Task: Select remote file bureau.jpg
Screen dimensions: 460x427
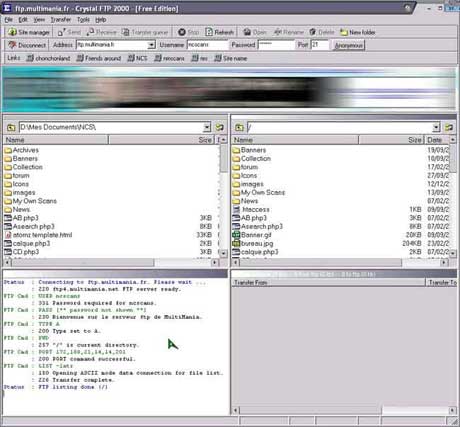Action: [x=253, y=244]
